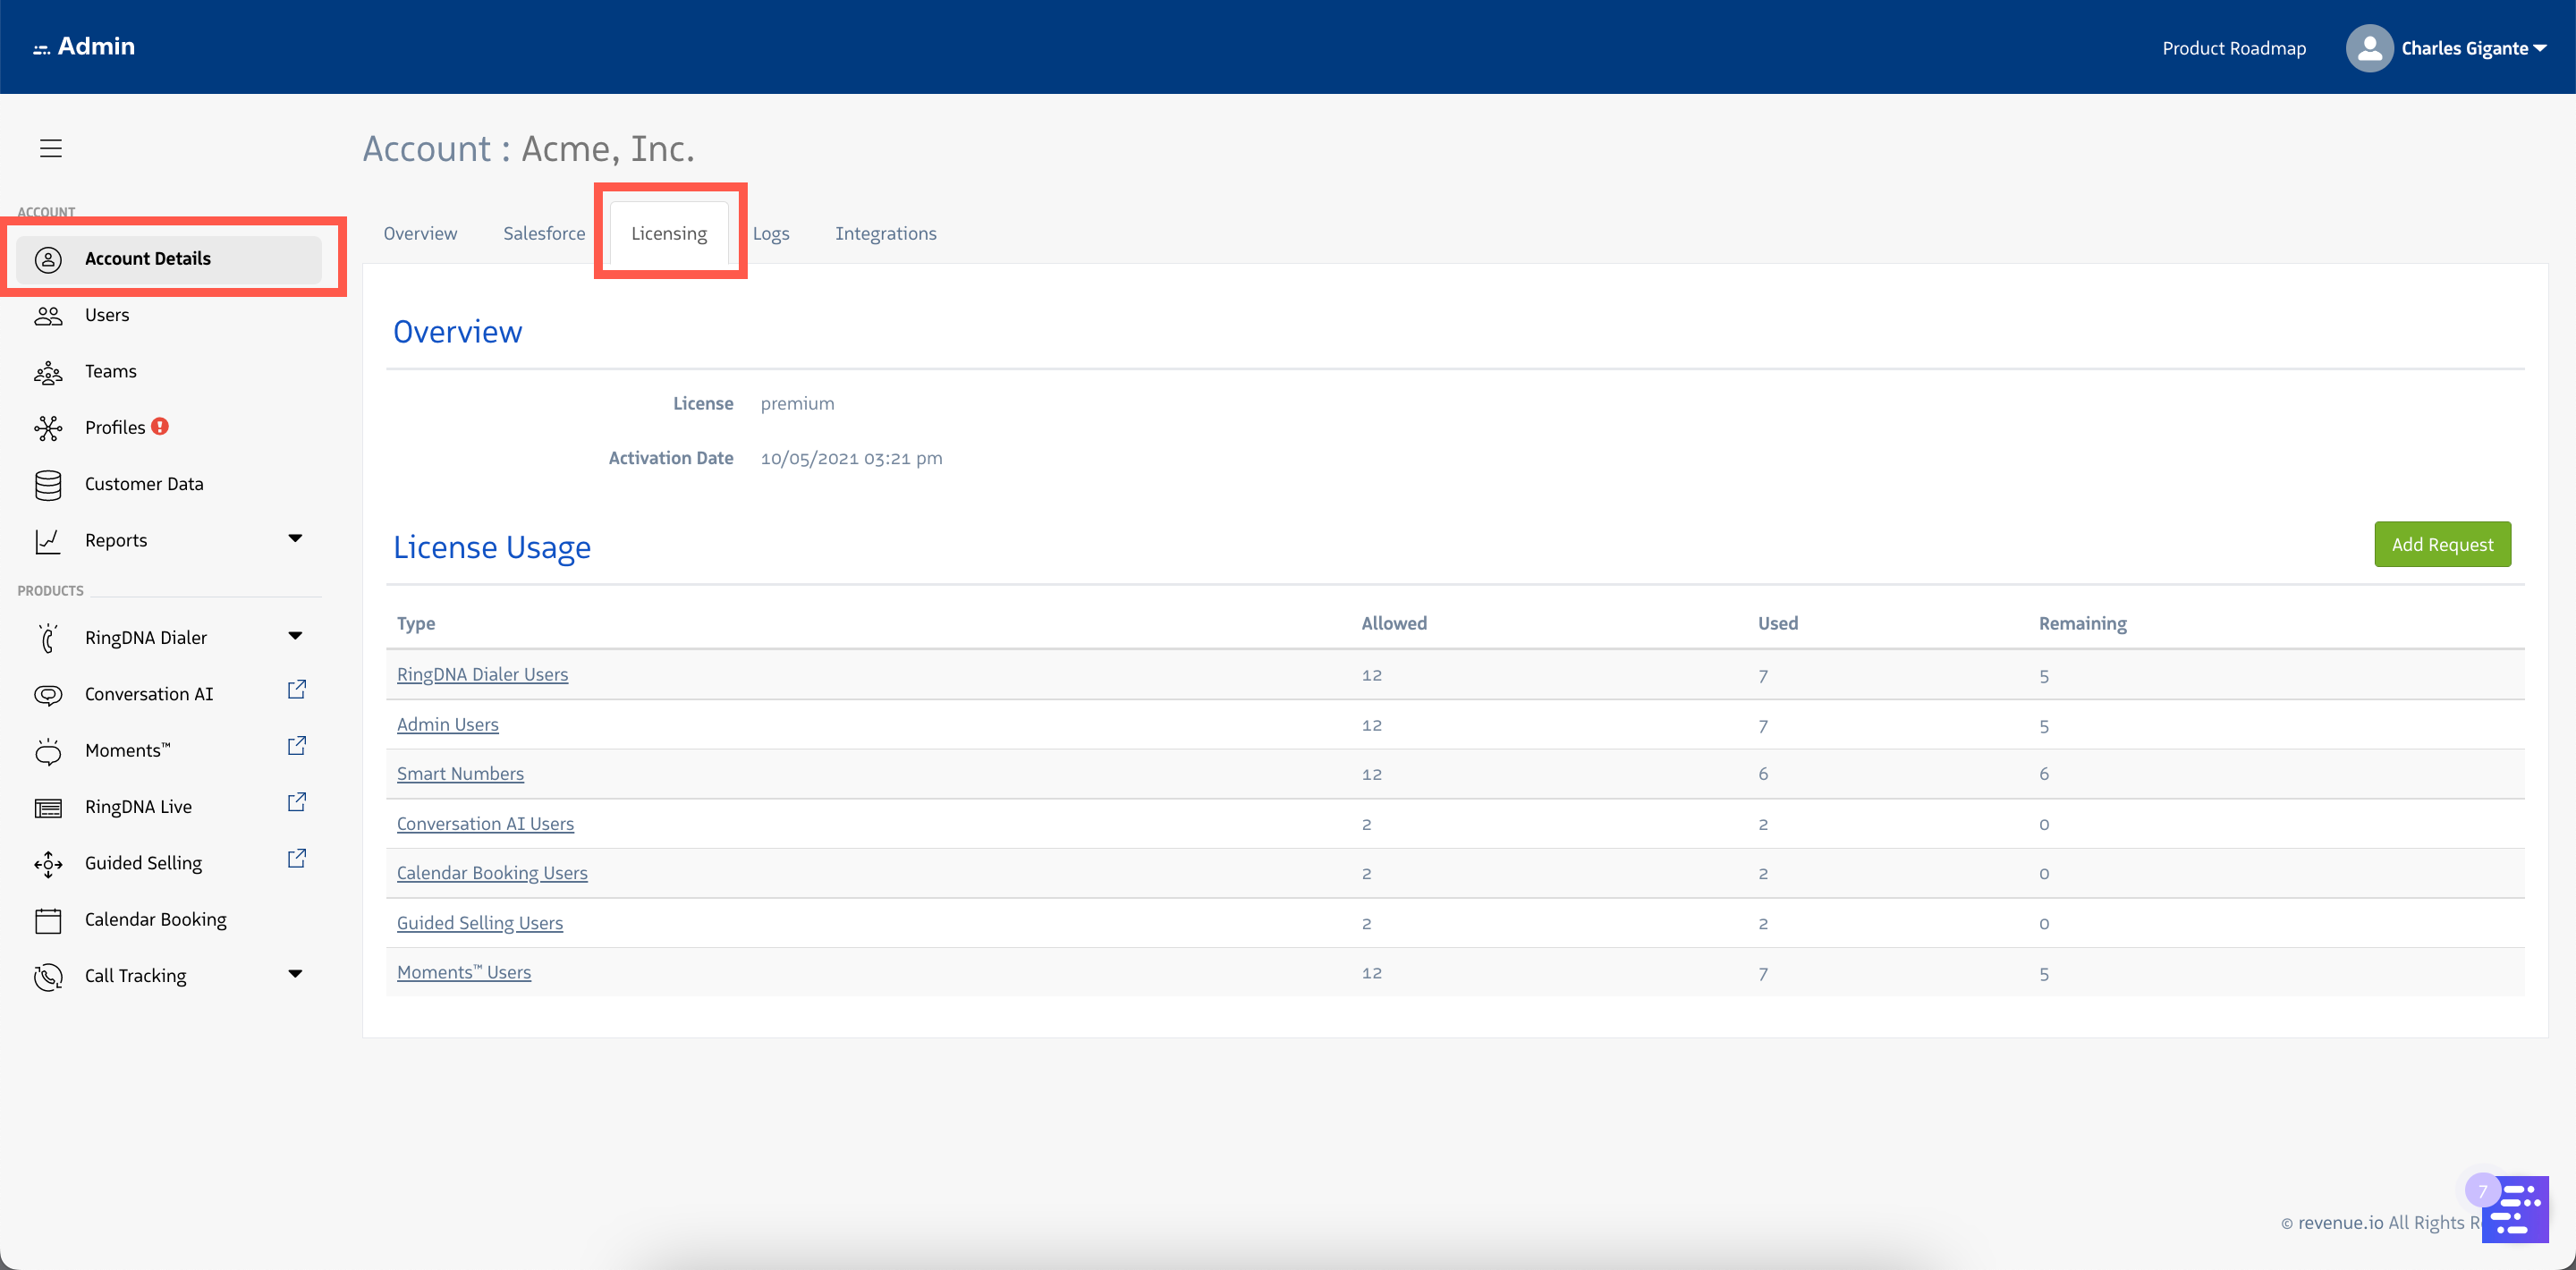The height and width of the screenshot is (1270, 2576).
Task: Click the Customer Data database icon
Action: (48, 485)
